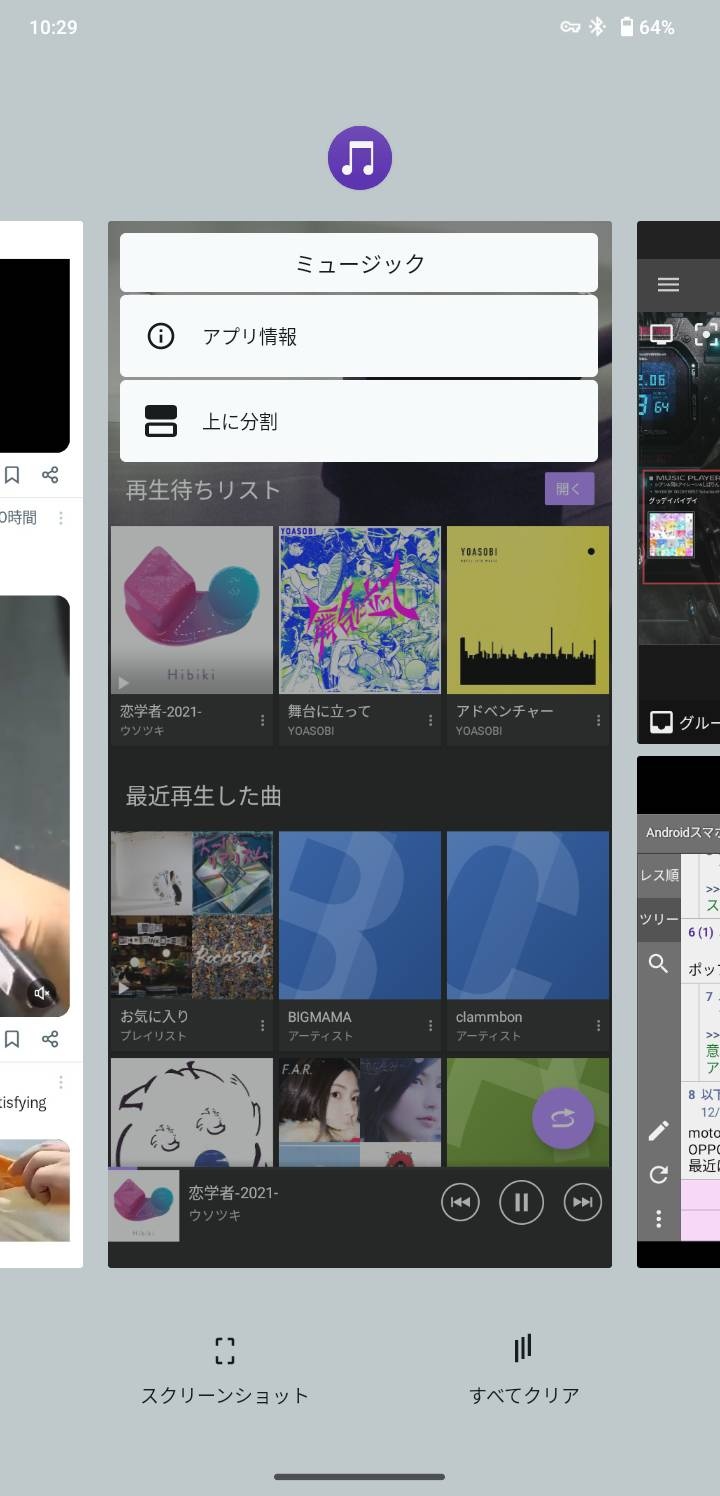Open overflow menu for BIGMAMA artist
The height and width of the screenshot is (1496, 720).
(431, 1026)
